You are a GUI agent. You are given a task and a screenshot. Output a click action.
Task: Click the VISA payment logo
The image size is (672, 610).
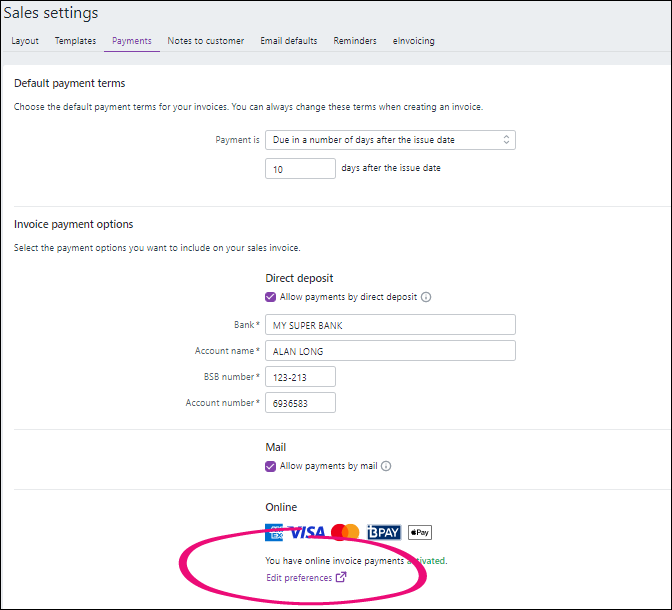[307, 532]
